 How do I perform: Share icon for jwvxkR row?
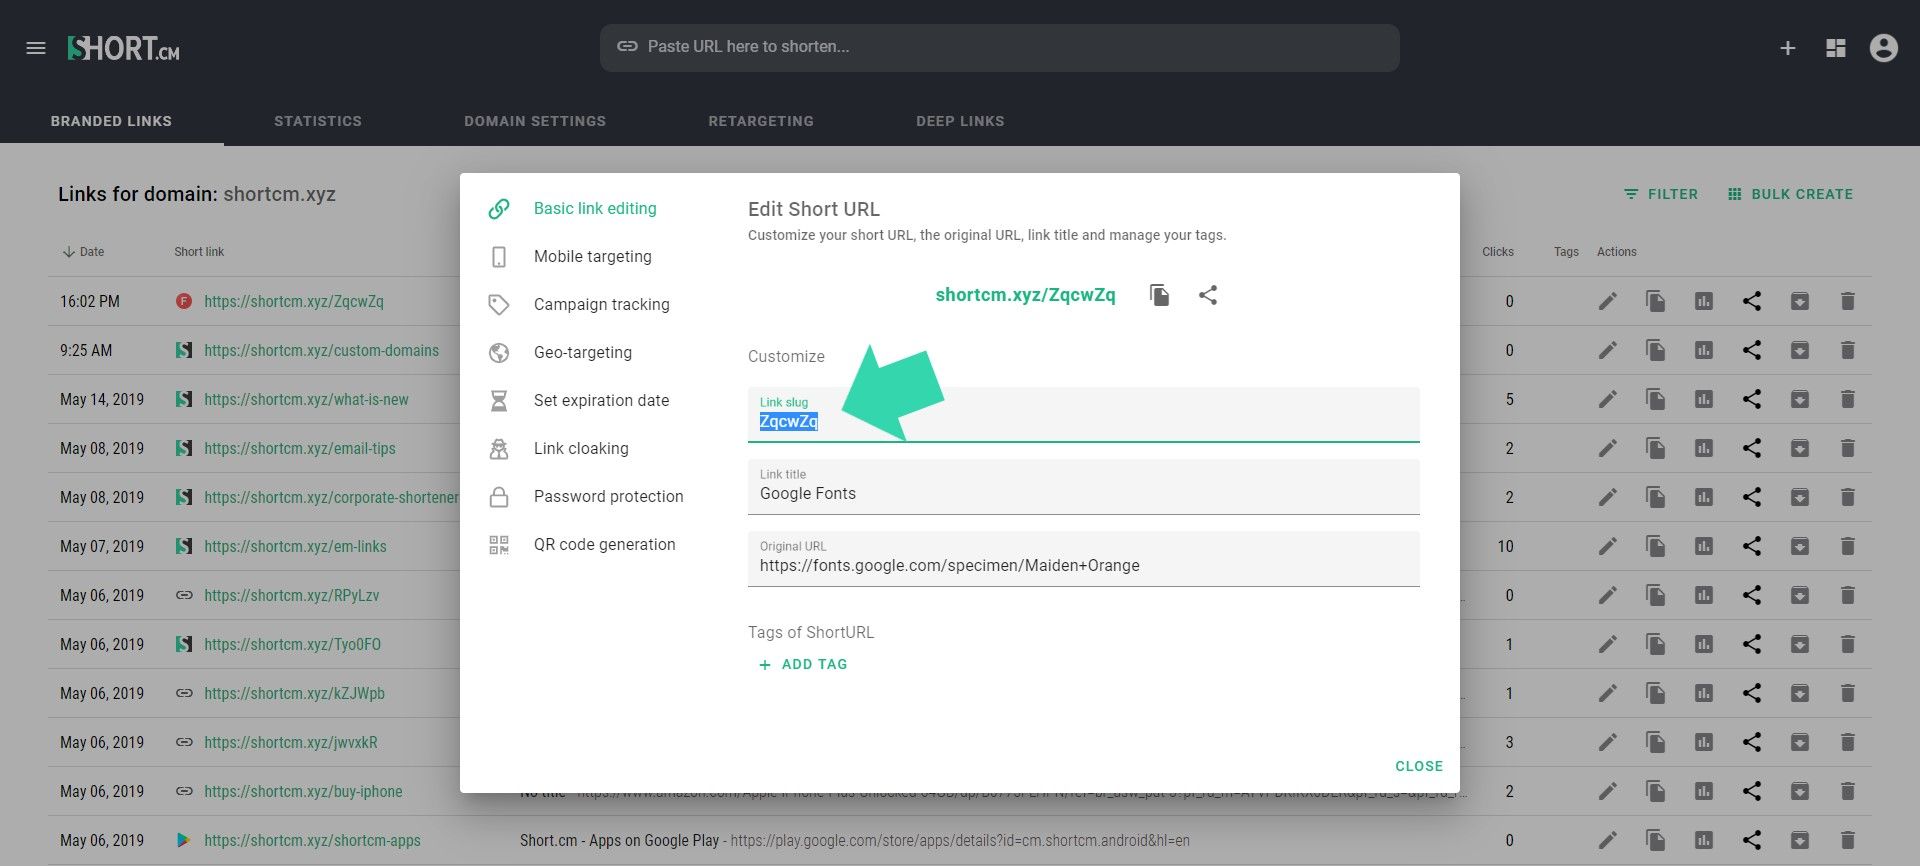click(x=1752, y=742)
